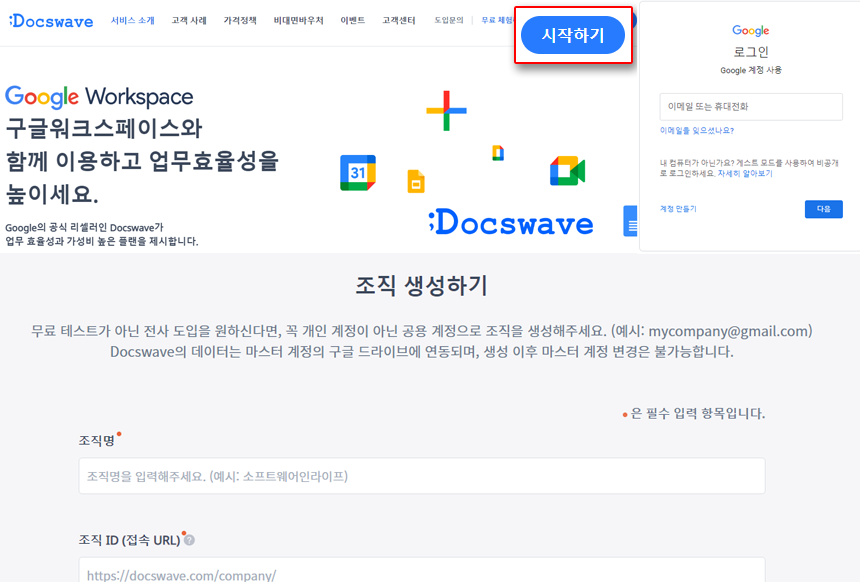The width and height of the screenshot is (860, 582).
Task: Click the 무료 체험 link
Action: click(x=497, y=20)
